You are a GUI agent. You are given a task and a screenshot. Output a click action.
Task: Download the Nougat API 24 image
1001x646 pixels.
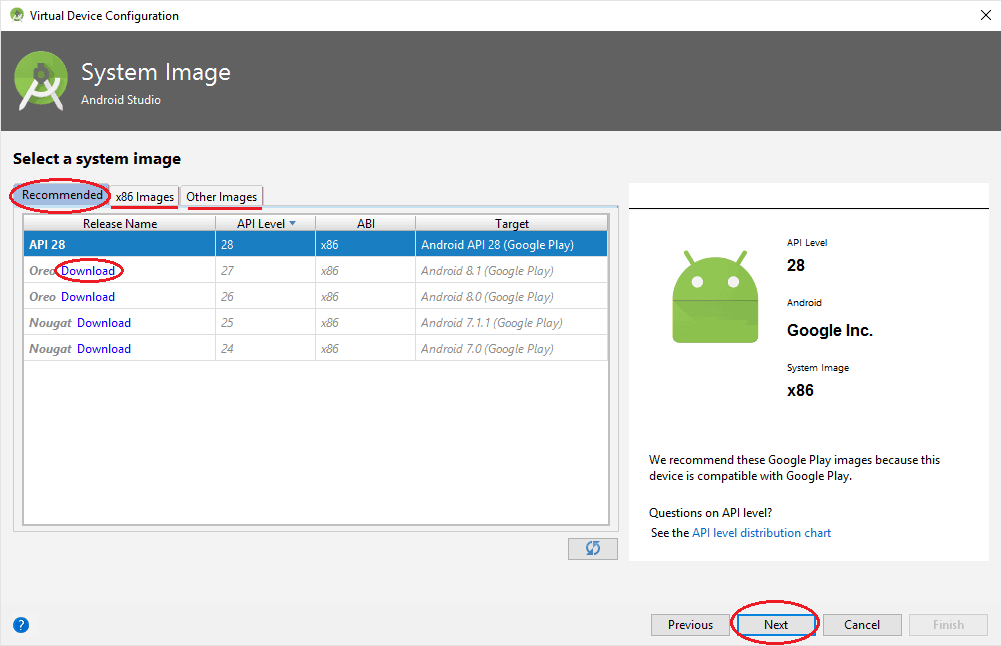pyautogui.click(x=104, y=349)
